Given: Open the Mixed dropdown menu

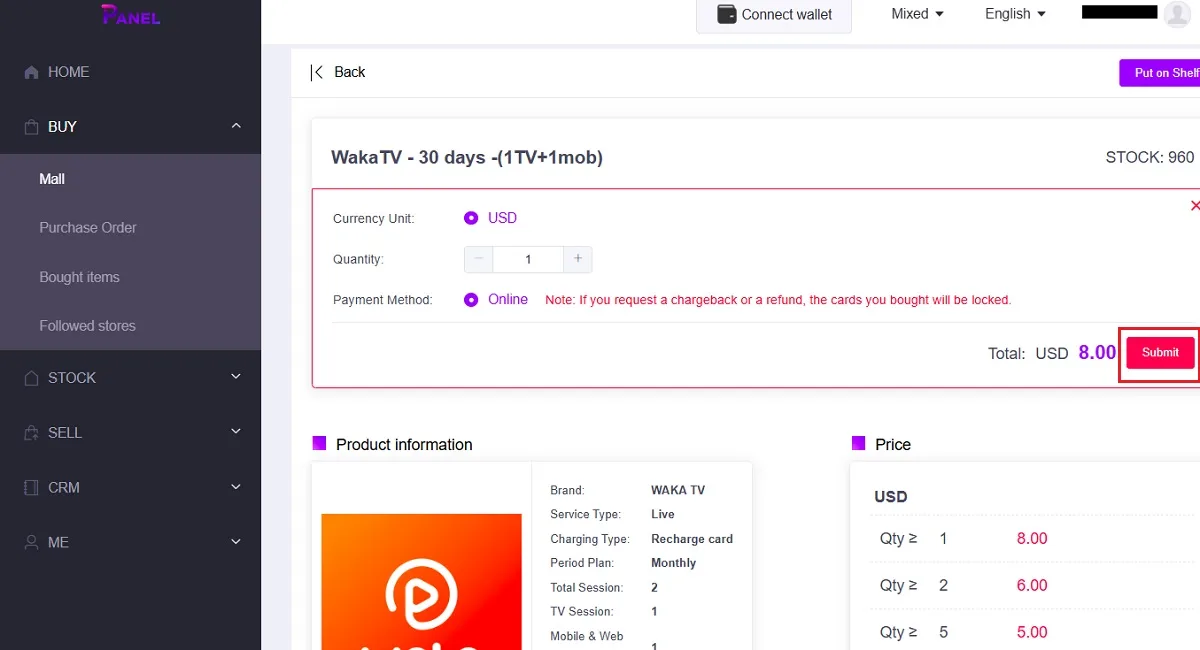Looking at the screenshot, I should pos(917,14).
